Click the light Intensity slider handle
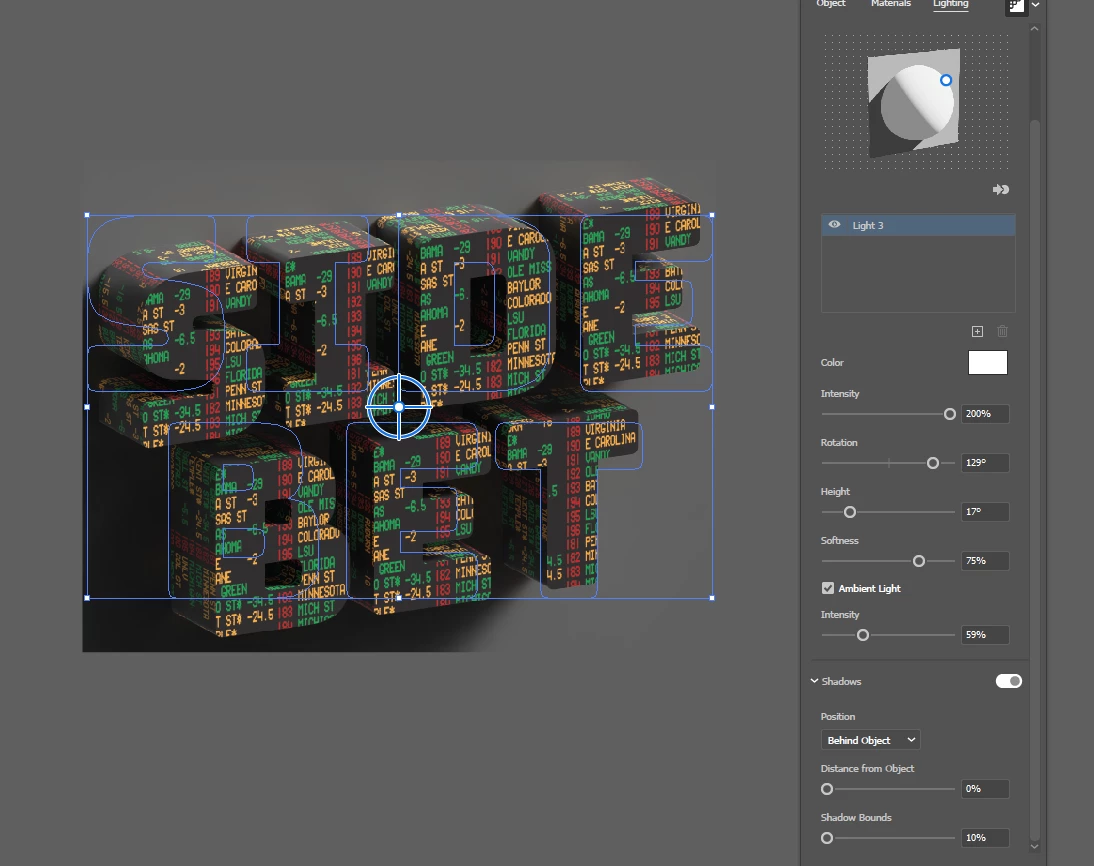 949,414
